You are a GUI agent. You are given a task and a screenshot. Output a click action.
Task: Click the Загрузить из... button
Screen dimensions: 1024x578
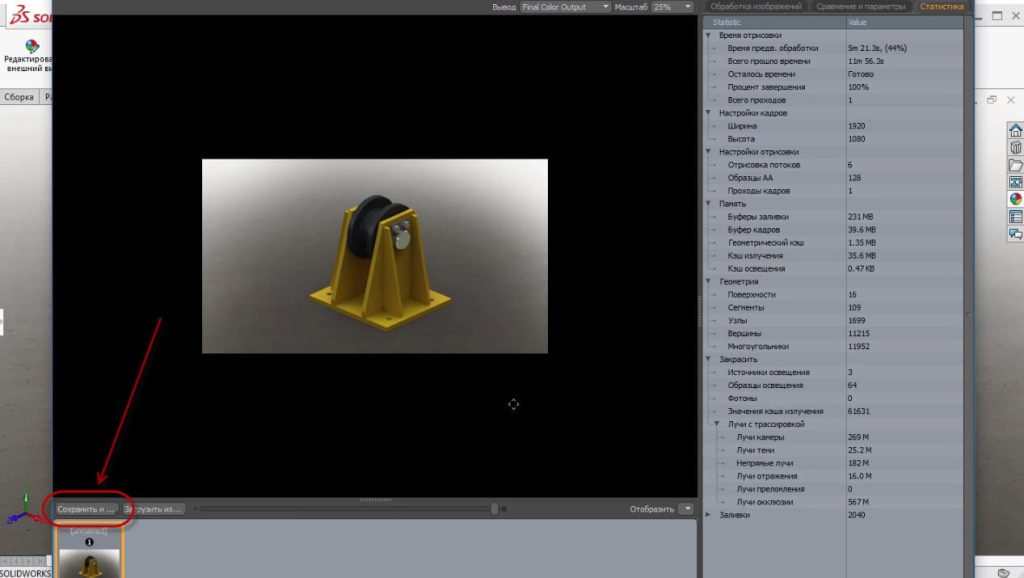tap(153, 509)
